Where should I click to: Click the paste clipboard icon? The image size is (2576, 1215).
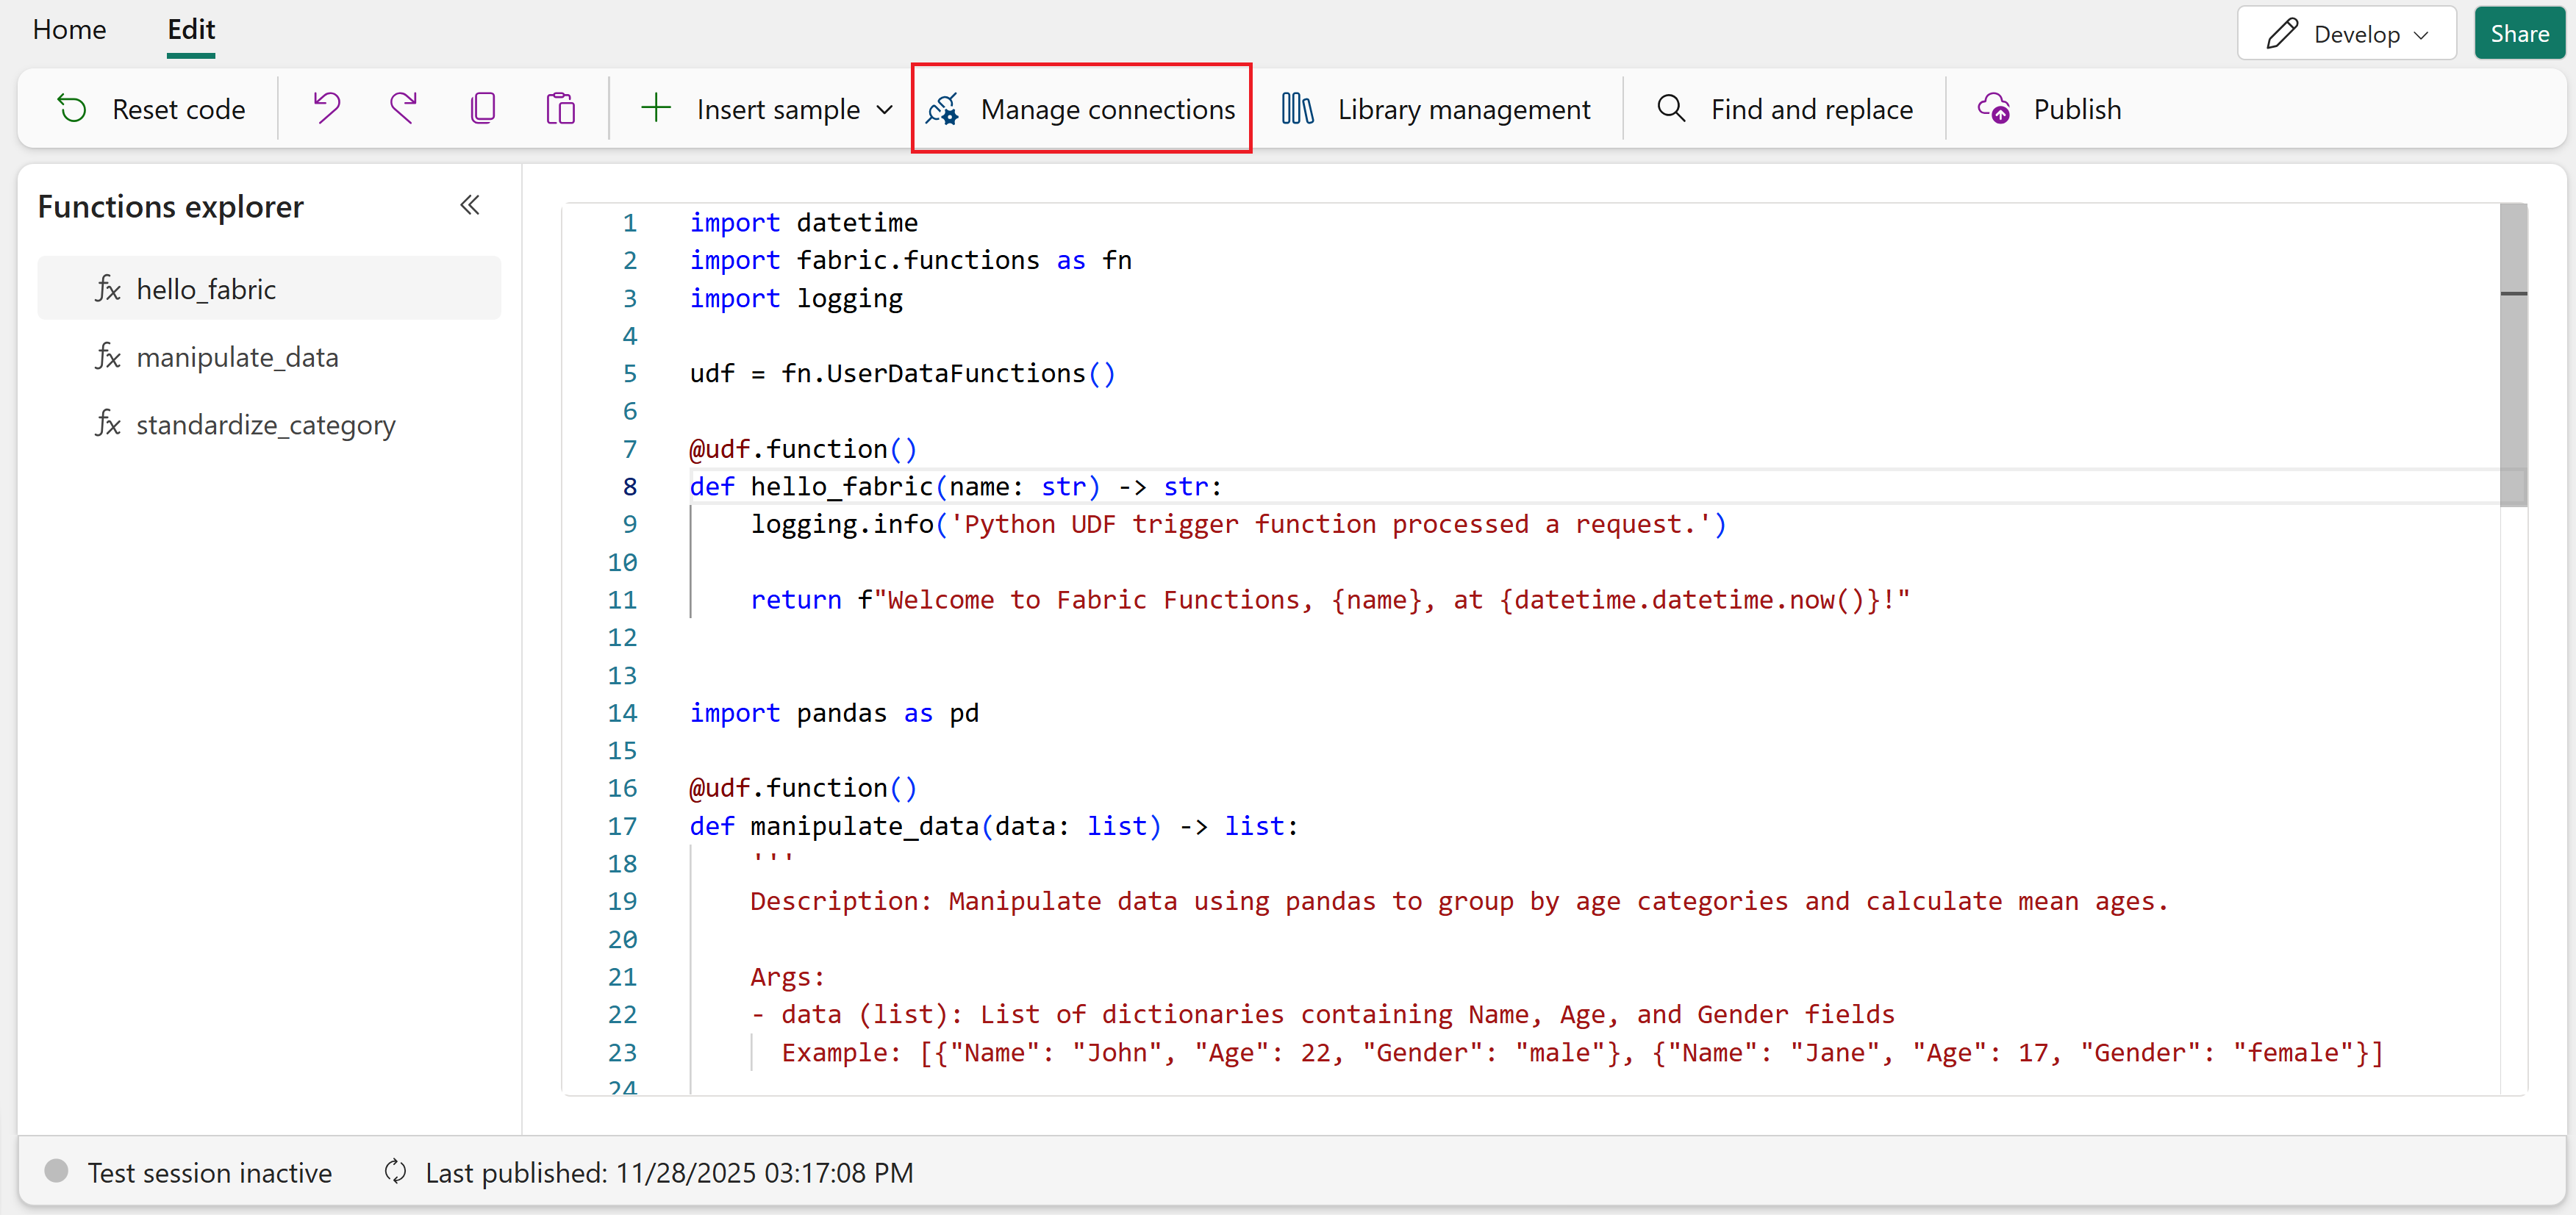coord(560,108)
